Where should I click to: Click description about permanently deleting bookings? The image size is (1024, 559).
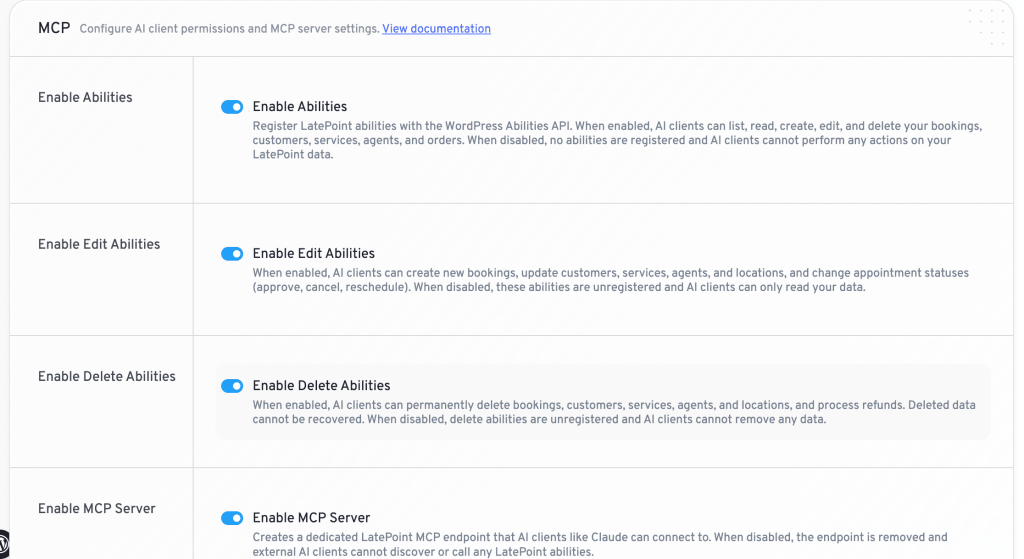click(614, 412)
